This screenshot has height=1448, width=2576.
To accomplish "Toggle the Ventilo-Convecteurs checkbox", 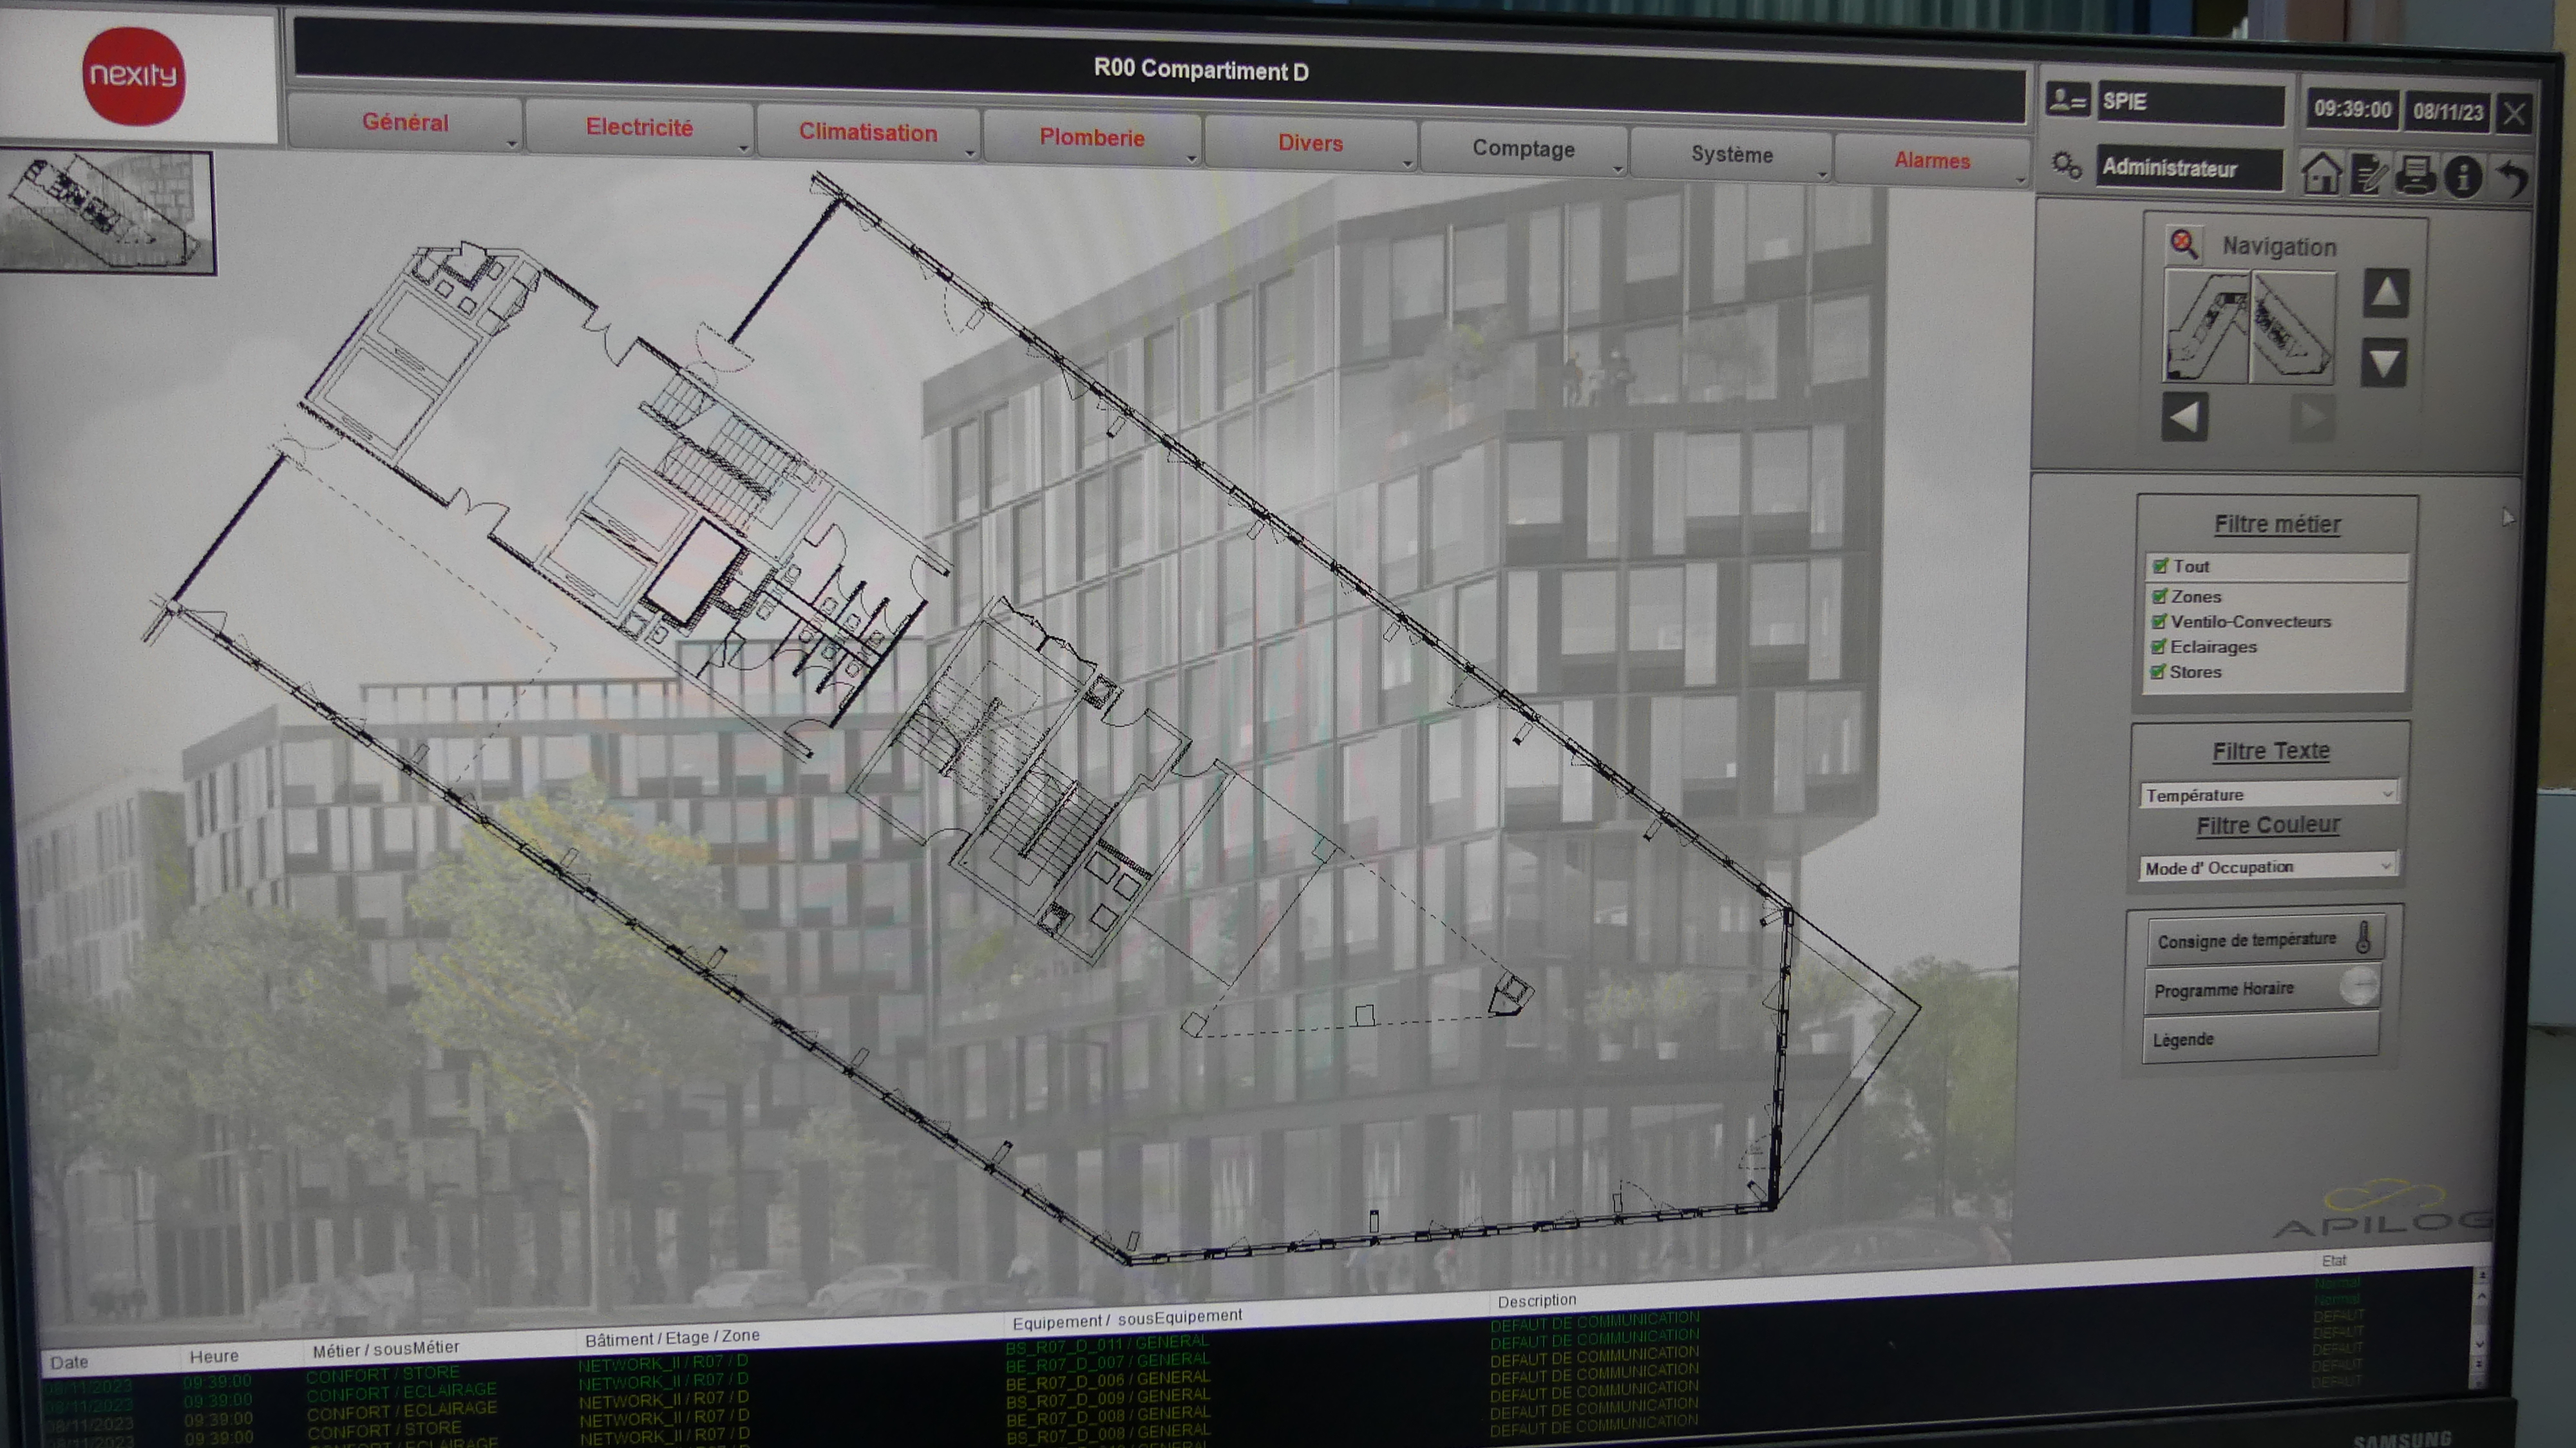I will (2160, 621).
